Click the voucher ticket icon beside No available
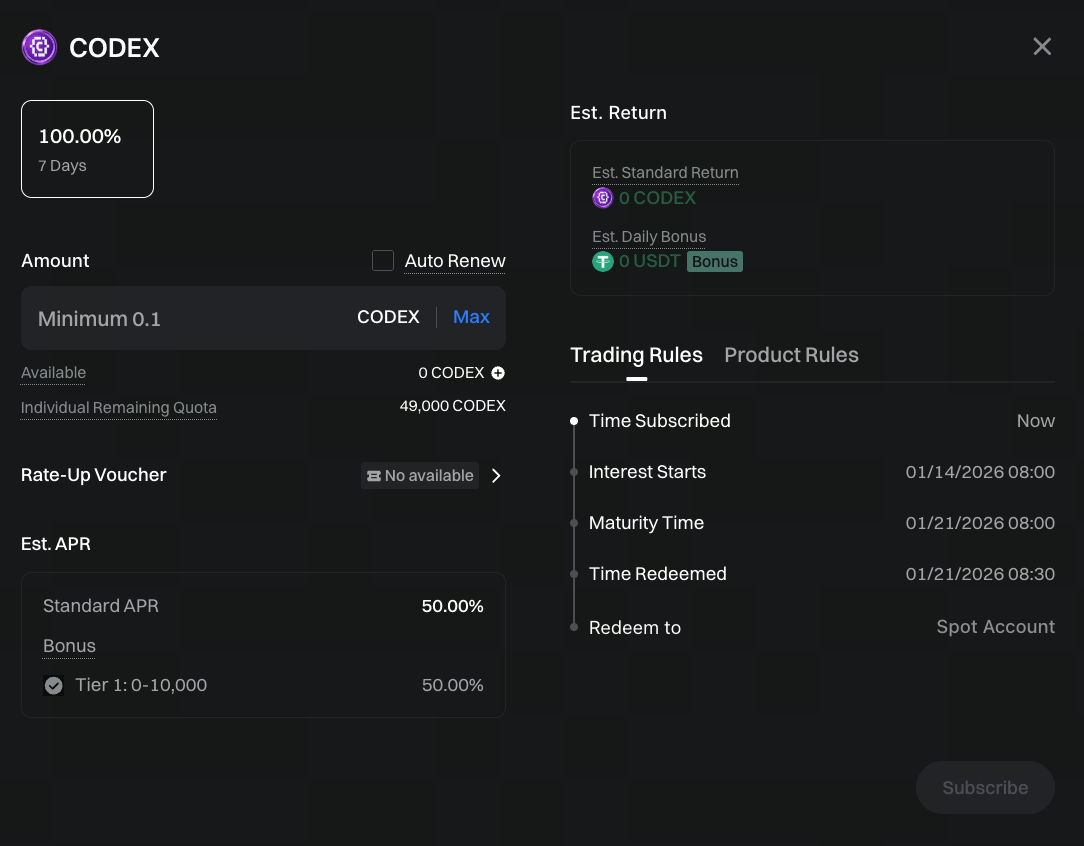 [374, 476]
